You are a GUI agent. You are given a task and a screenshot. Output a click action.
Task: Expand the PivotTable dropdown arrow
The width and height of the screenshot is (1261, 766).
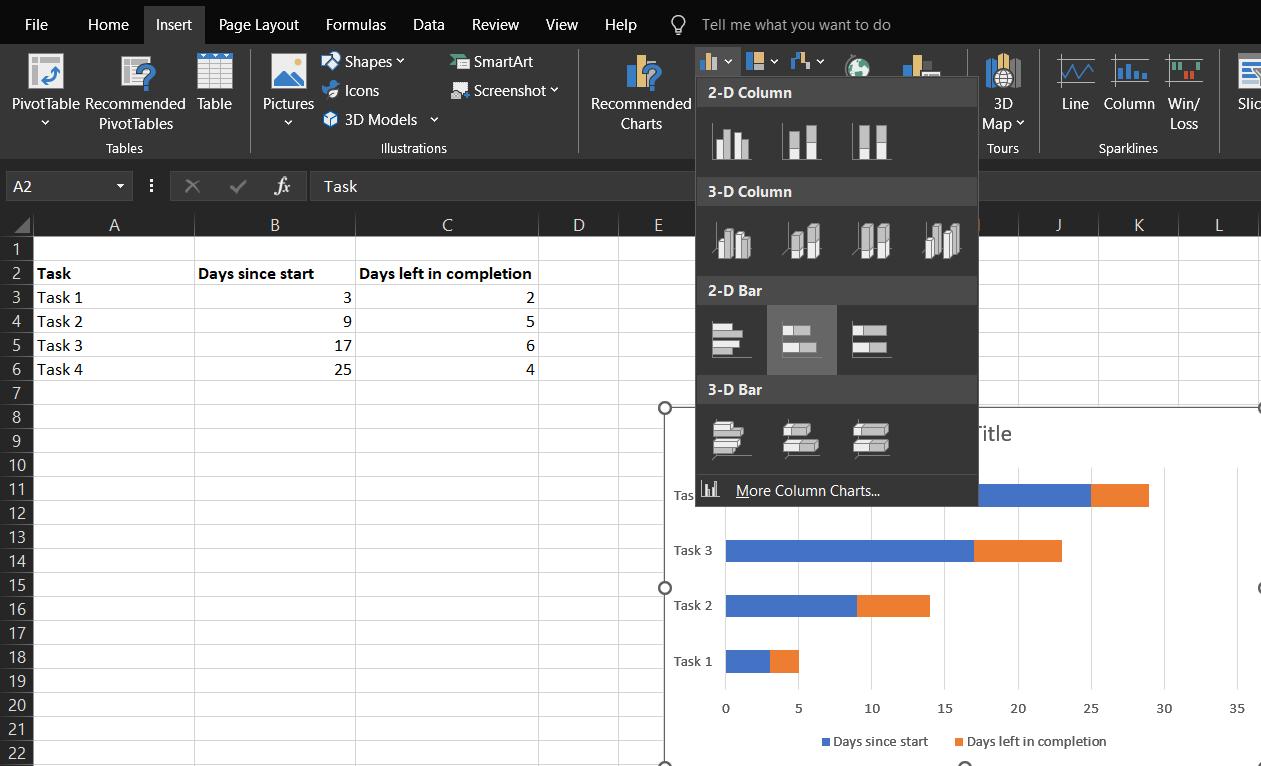(x=45, y=123)
